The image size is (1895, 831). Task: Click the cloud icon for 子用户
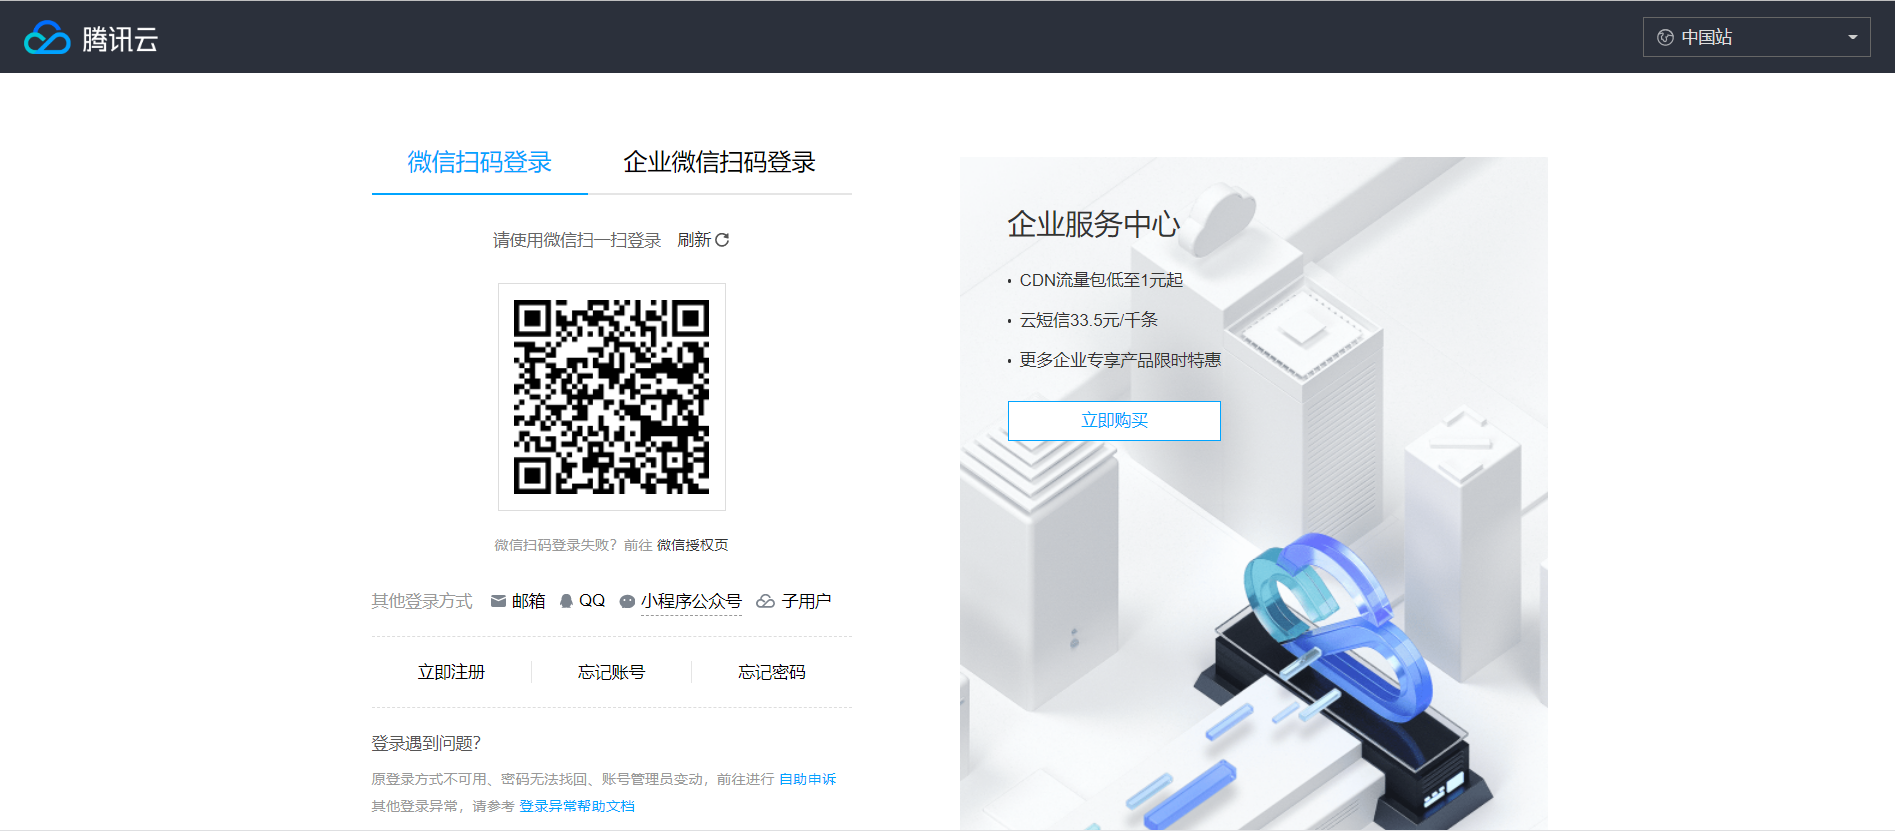pos(765,601)
